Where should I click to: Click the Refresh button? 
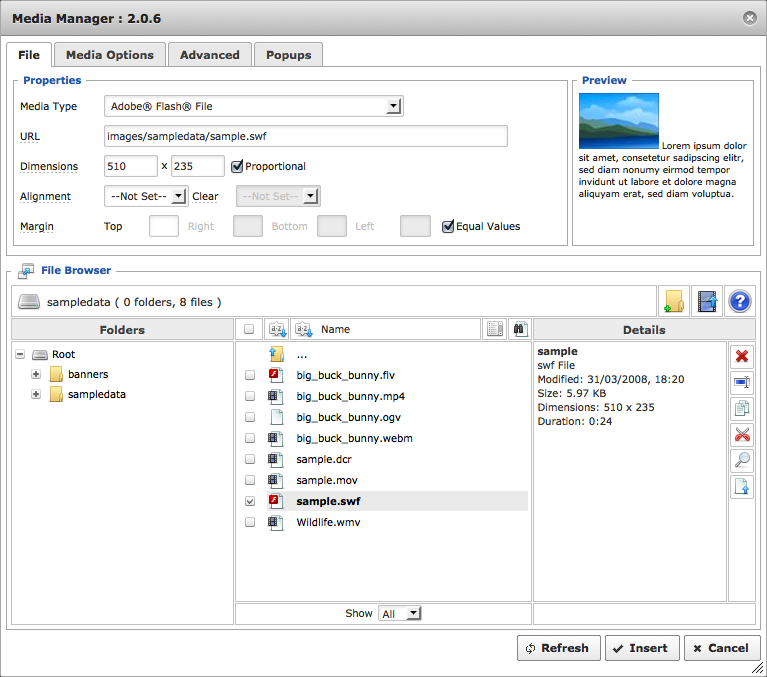(x=559, y=648)
